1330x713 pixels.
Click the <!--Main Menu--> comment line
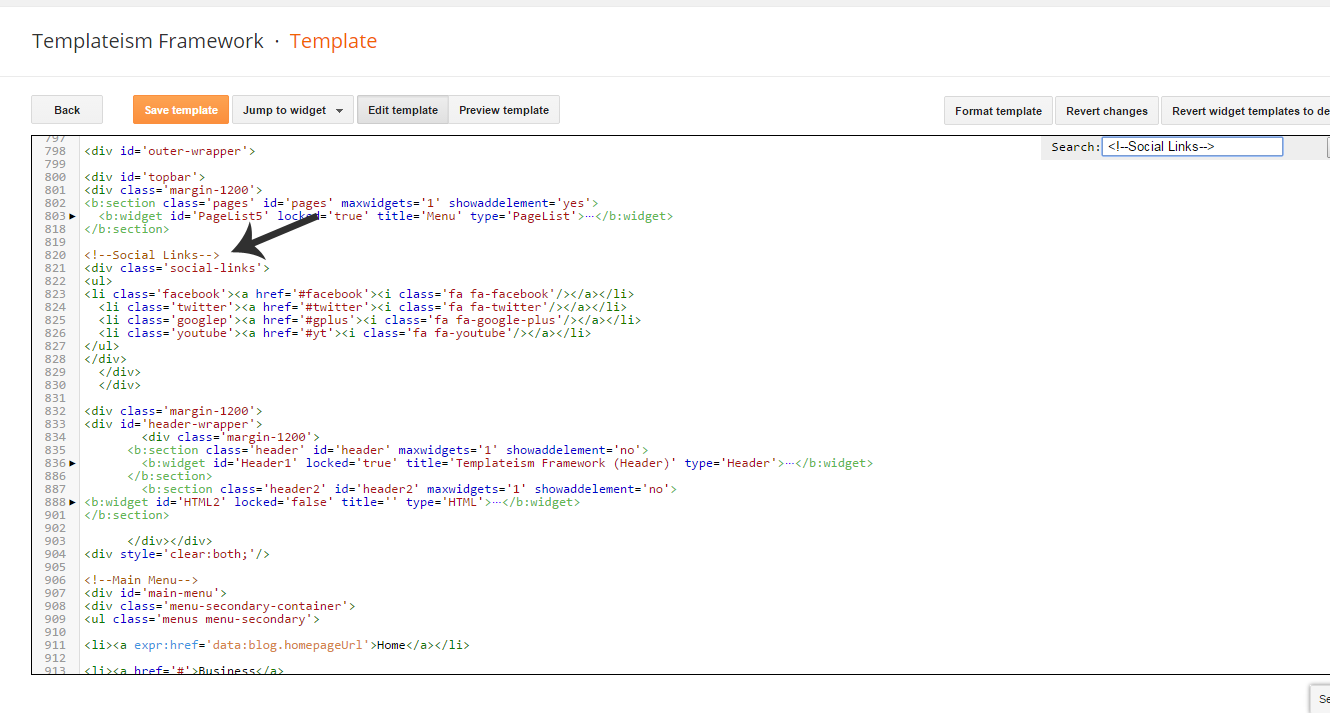click(142, 580)
